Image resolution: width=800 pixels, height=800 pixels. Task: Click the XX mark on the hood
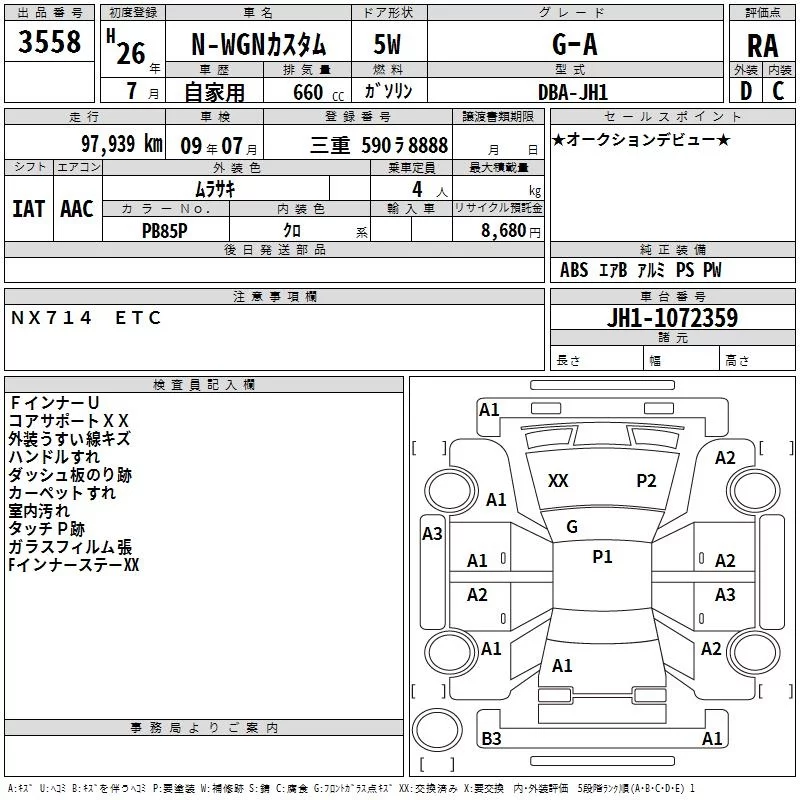pos(558,481)
